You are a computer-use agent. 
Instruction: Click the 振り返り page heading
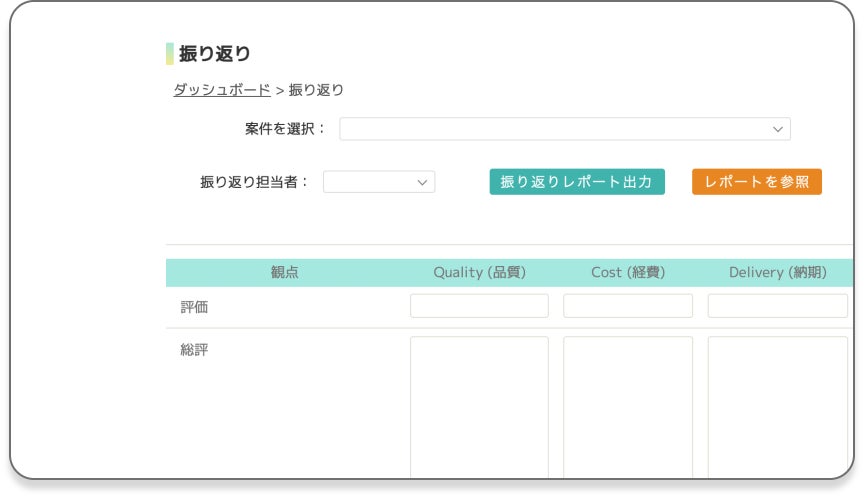(x=215, y=54)
